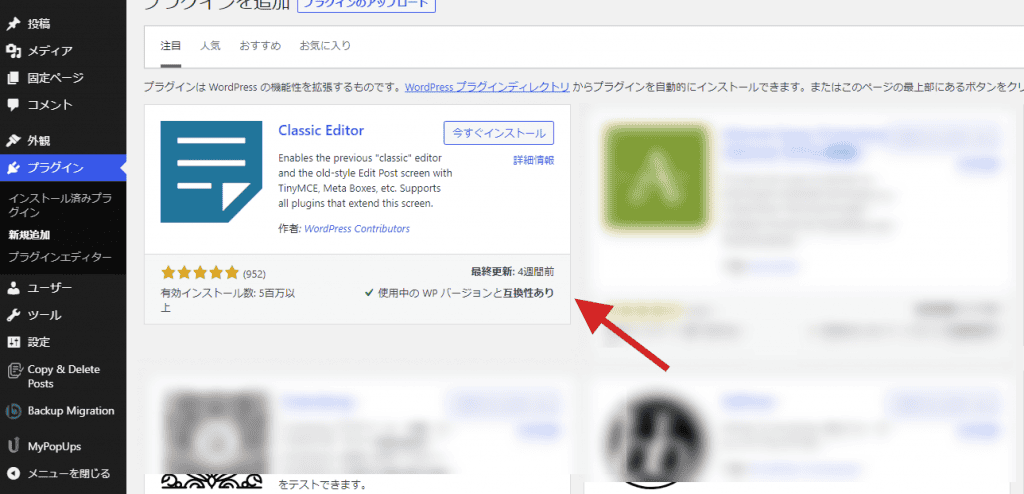Image resolution: width=1024 pixels, height=494 pixels.
Task: Click the Copy & Delete Posts icon
Action: coord(14,372)
